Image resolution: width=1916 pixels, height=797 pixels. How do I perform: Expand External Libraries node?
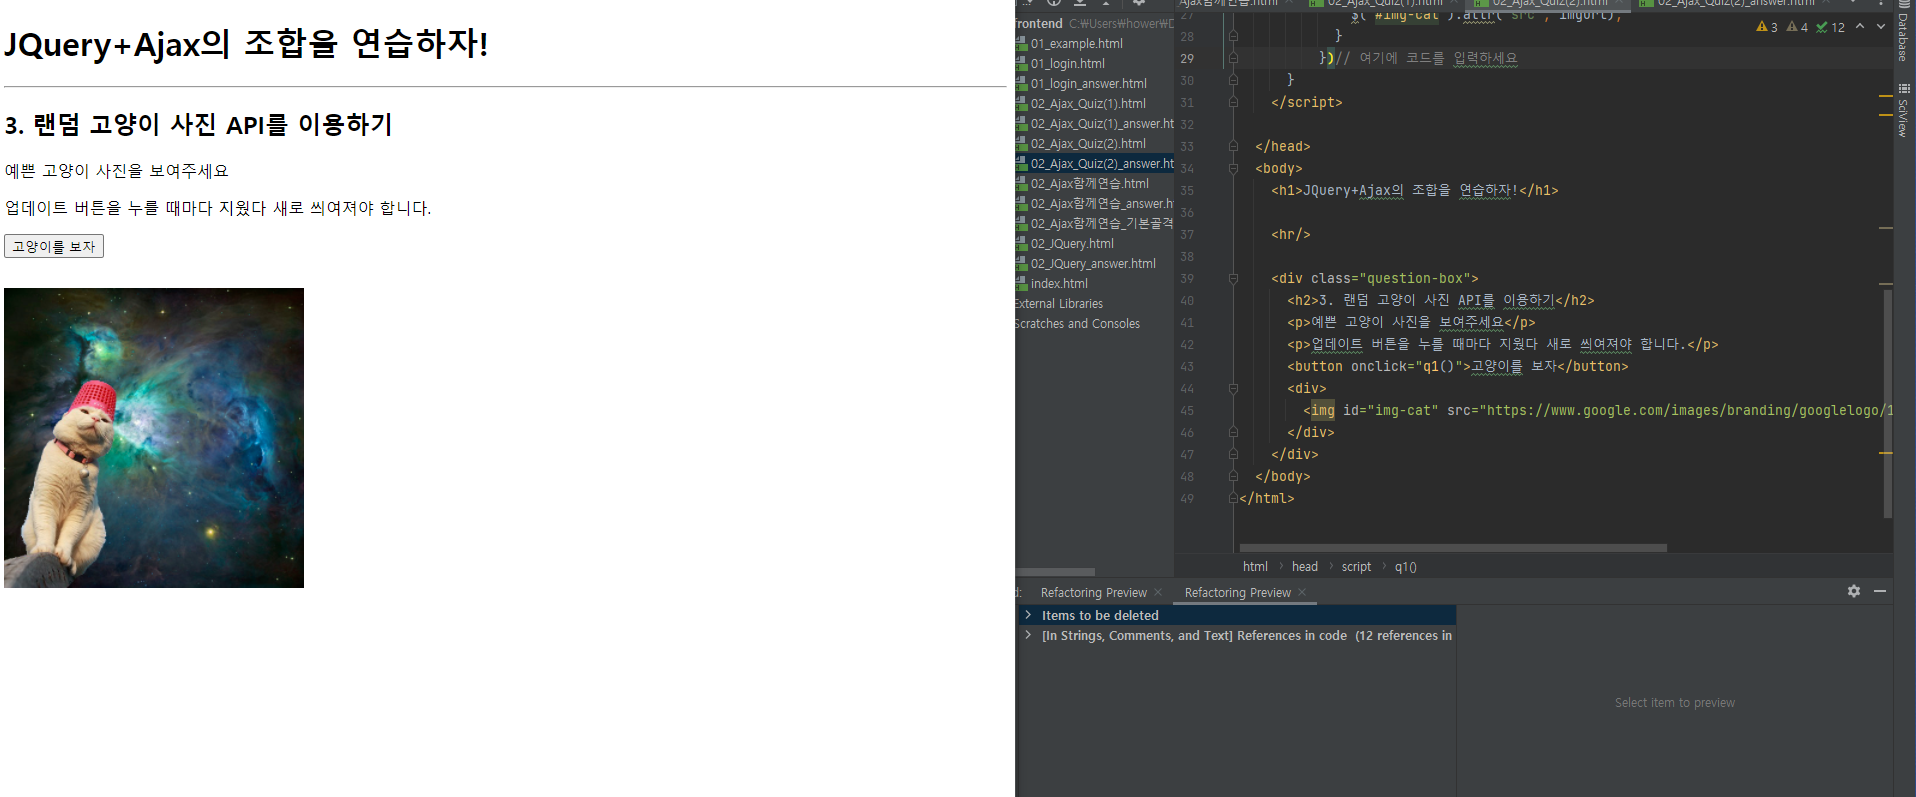[1058, 304]
